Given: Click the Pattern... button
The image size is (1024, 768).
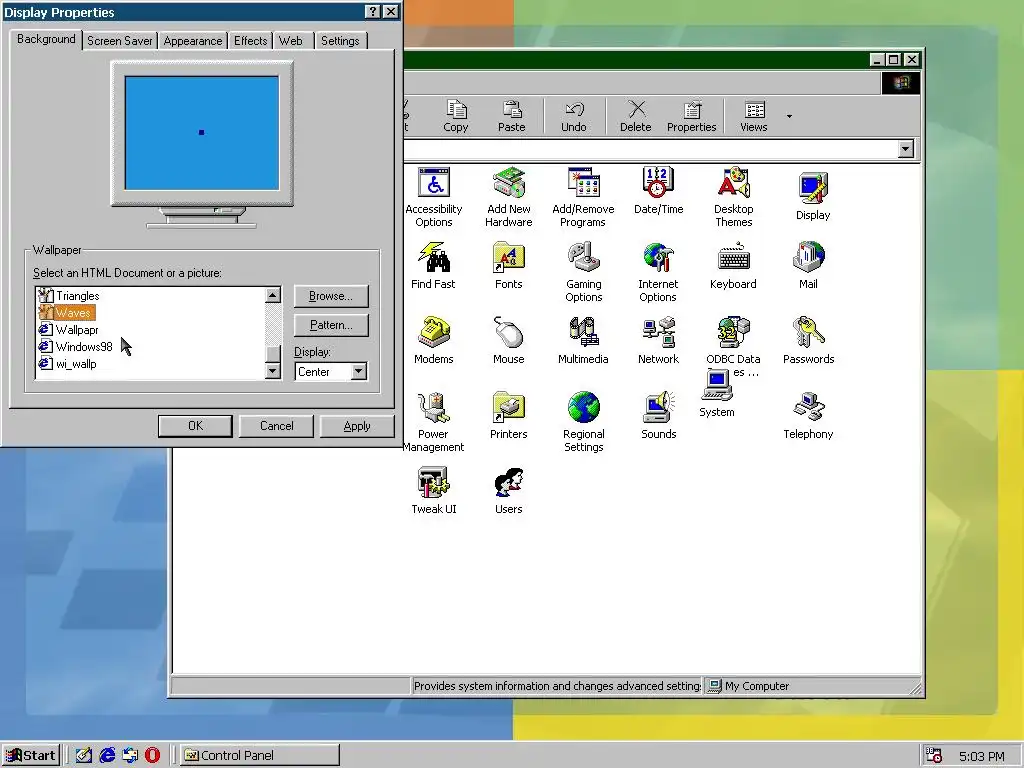Looking at the screenshot, I should [x=331, y=325].
